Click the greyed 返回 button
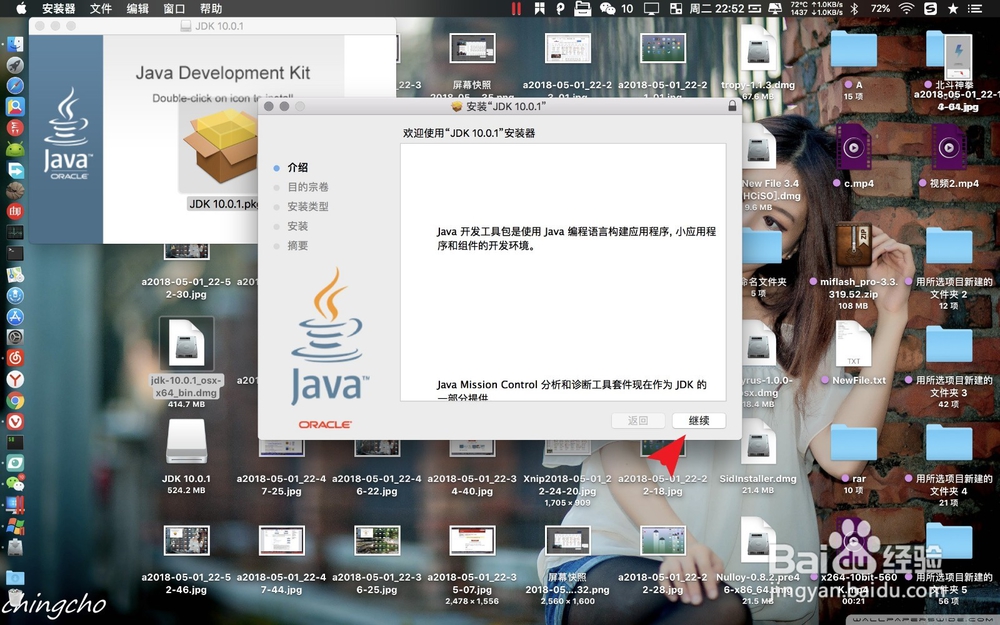Screen dimensions: 1000x625 pyautogui.click(x=637, y=420)
